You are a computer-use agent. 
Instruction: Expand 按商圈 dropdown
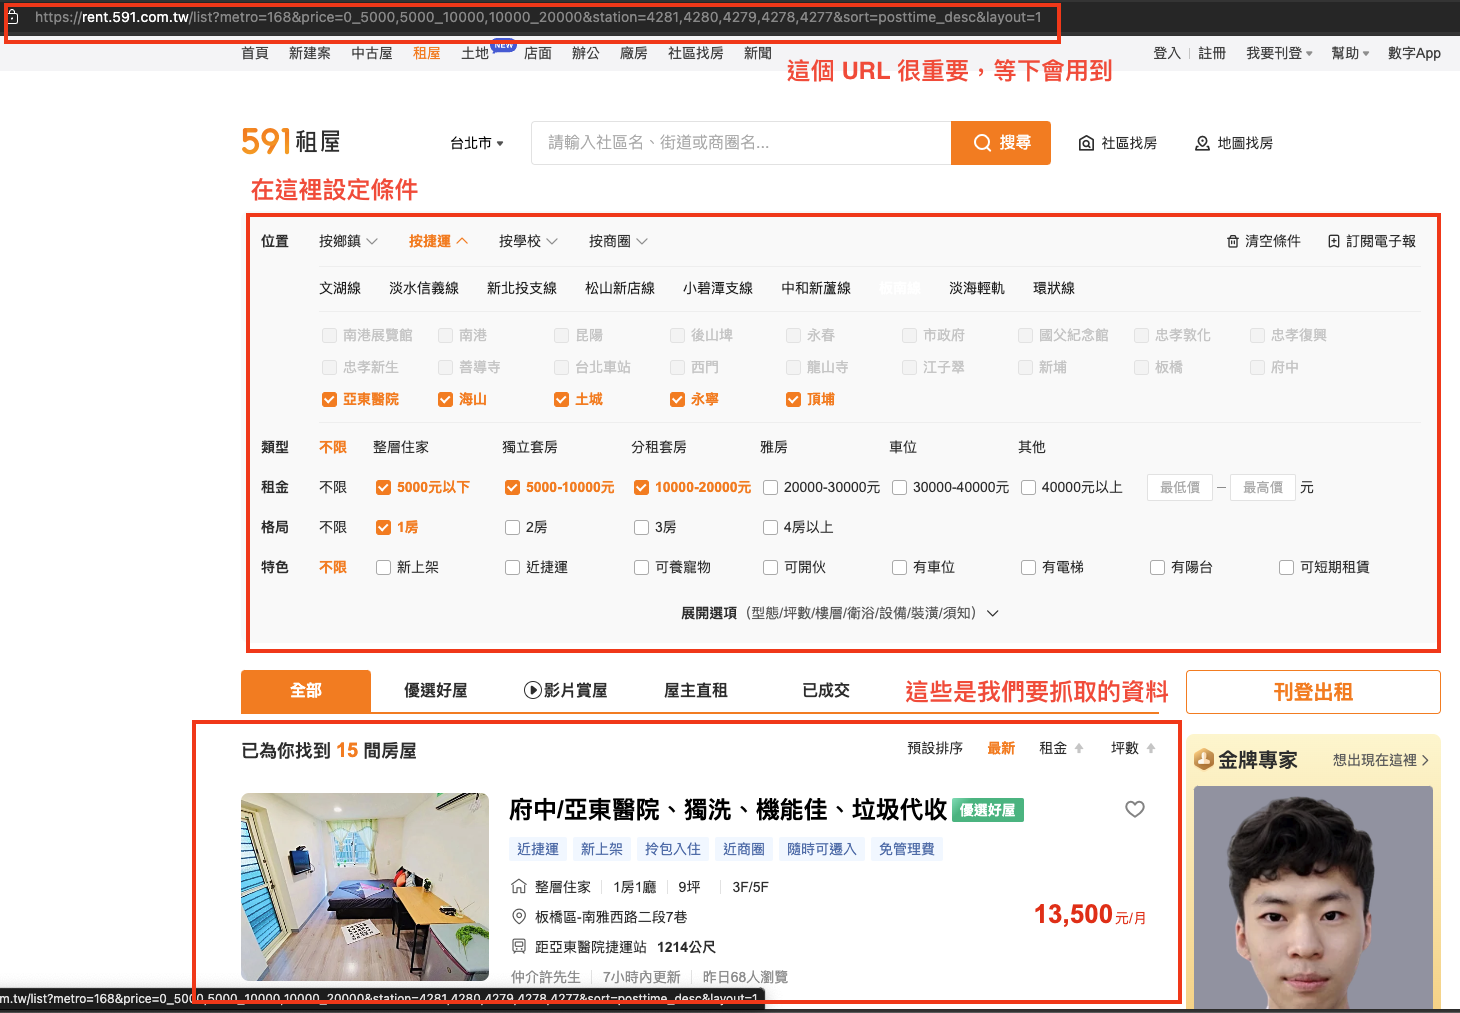pos(618,241)
